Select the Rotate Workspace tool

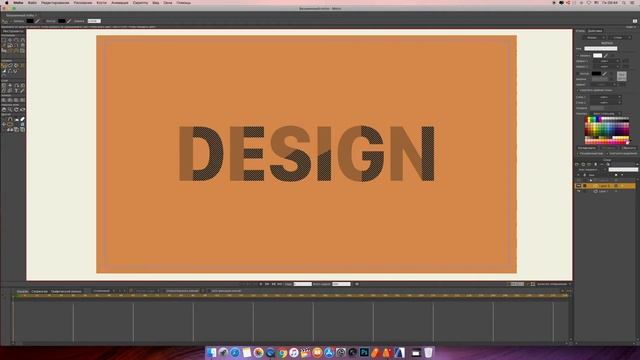tap(16, 110)
